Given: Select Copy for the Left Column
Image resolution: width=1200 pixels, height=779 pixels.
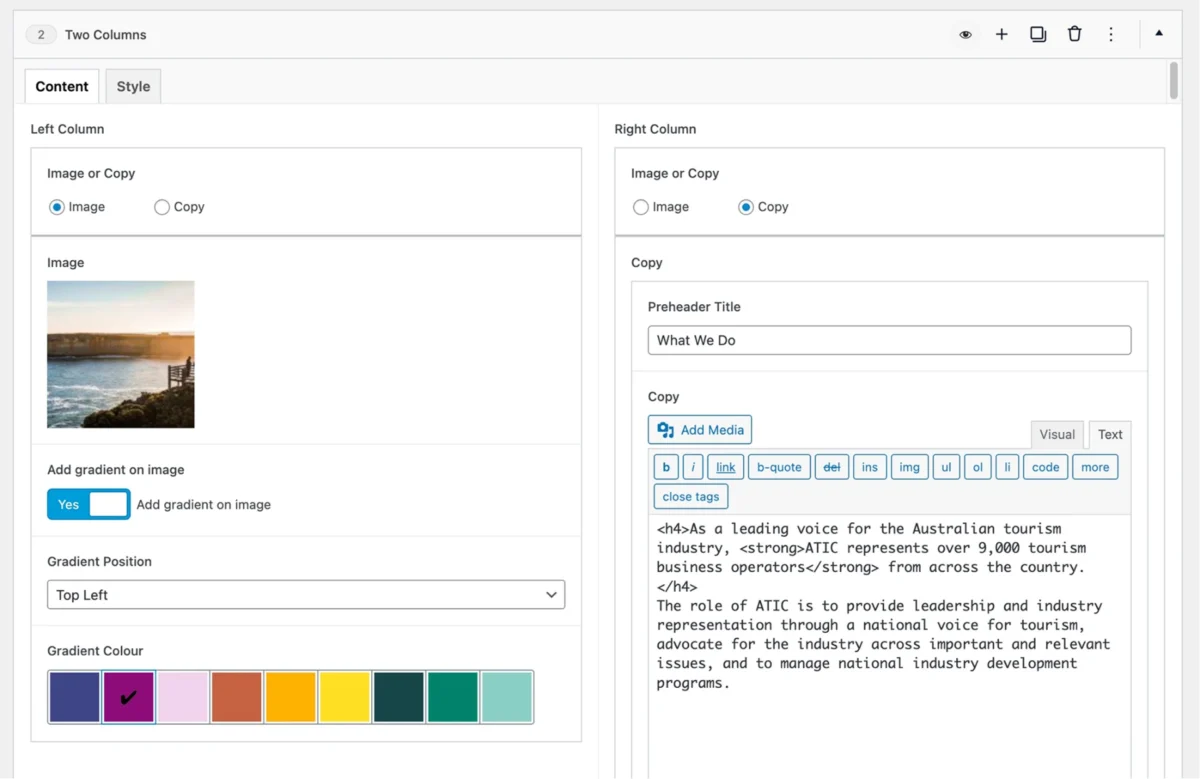Looking at the screenshot, I should [x=161, y=207].
